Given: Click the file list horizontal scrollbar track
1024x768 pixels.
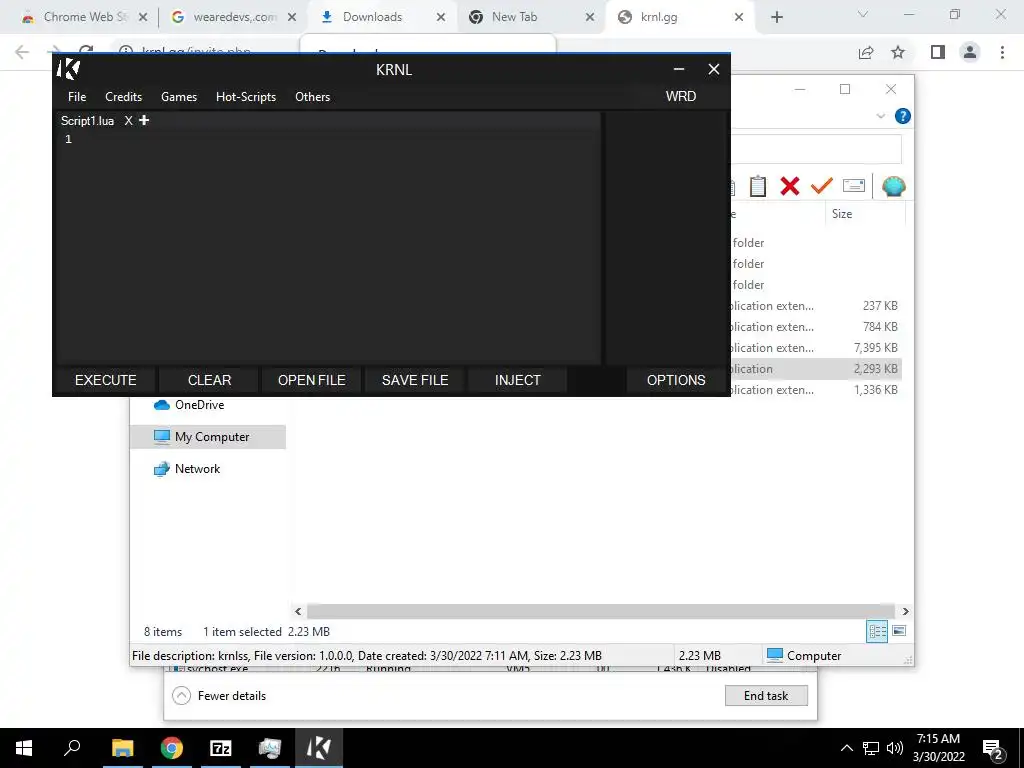Looking at the screenshot, I should pyautogui.click(x=601, y=611).
